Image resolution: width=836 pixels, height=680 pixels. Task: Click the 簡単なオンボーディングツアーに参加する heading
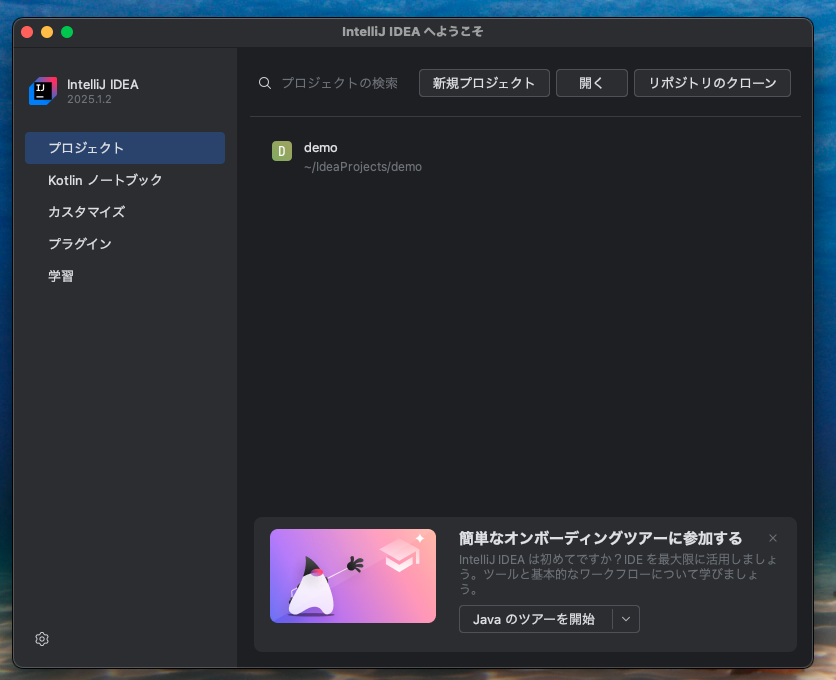click(600, 539)
